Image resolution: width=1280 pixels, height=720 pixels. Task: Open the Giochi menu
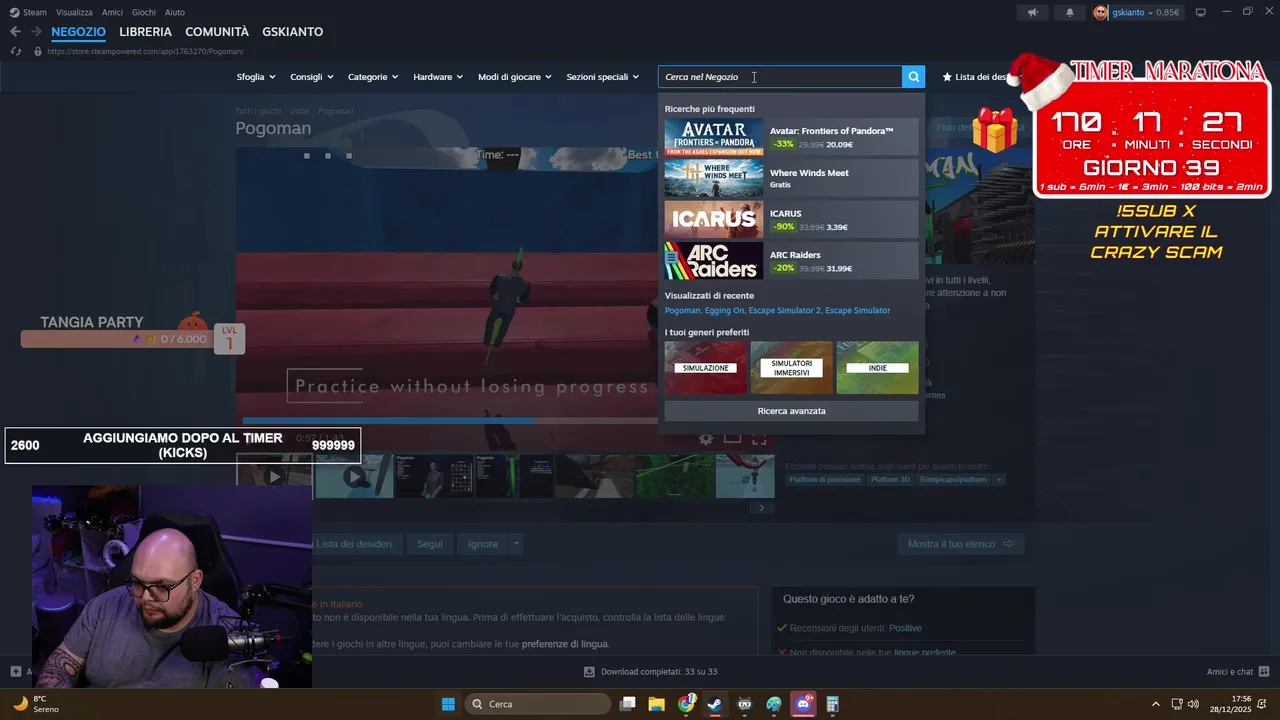tap(144, 12)
